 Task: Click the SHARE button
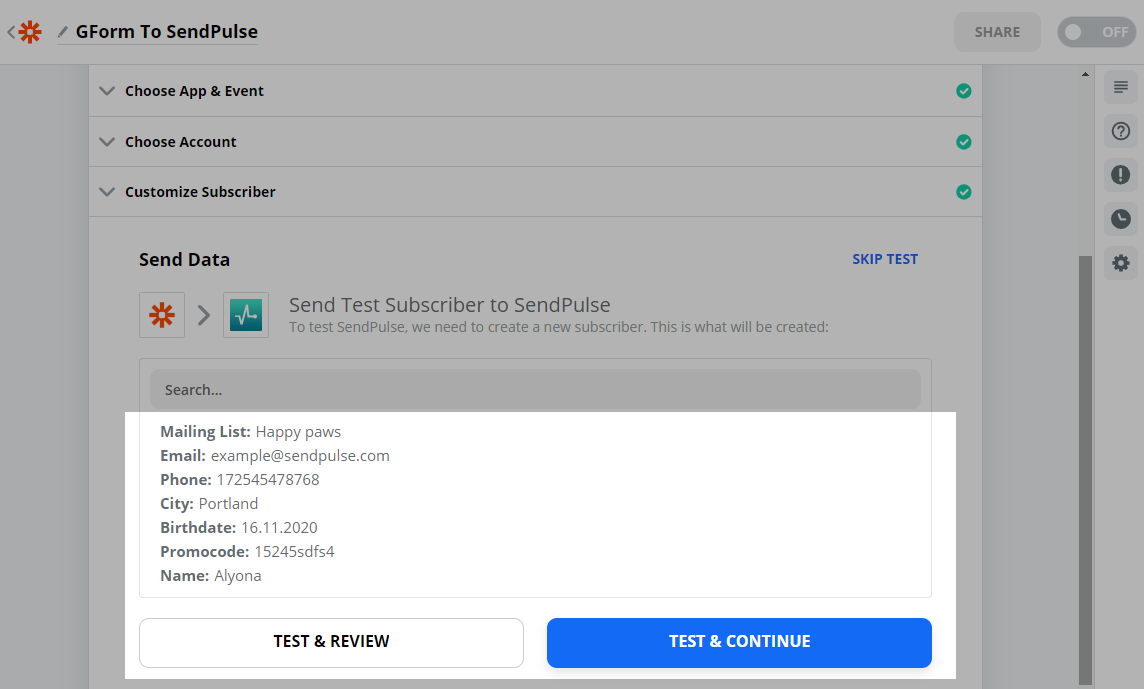coord(997,32)
